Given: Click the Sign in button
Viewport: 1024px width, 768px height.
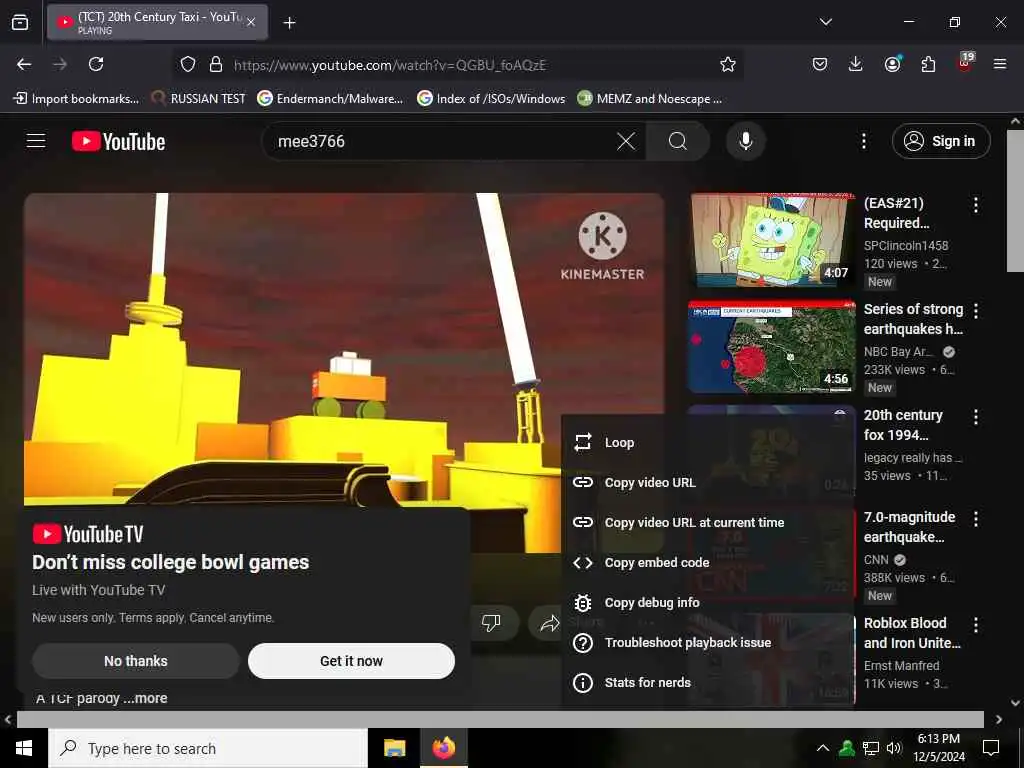Looking at the screenshot, I should pyautogui.click(x=941, y=141).
